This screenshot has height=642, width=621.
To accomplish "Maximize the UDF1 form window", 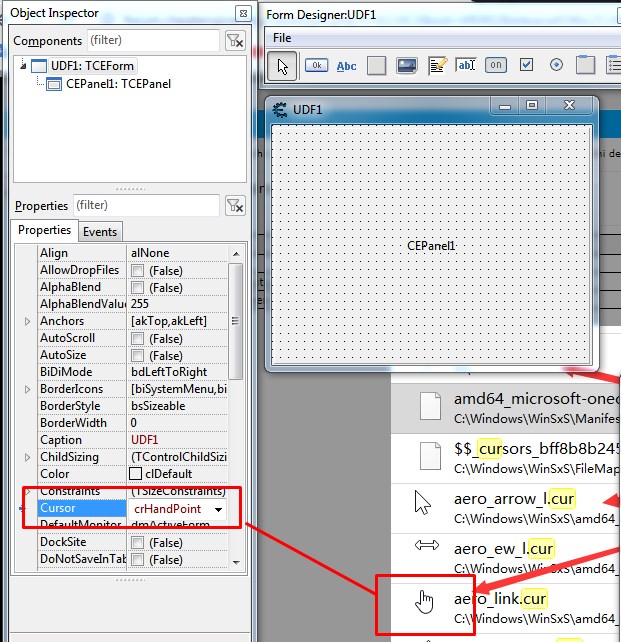I will tap(532, 106).
